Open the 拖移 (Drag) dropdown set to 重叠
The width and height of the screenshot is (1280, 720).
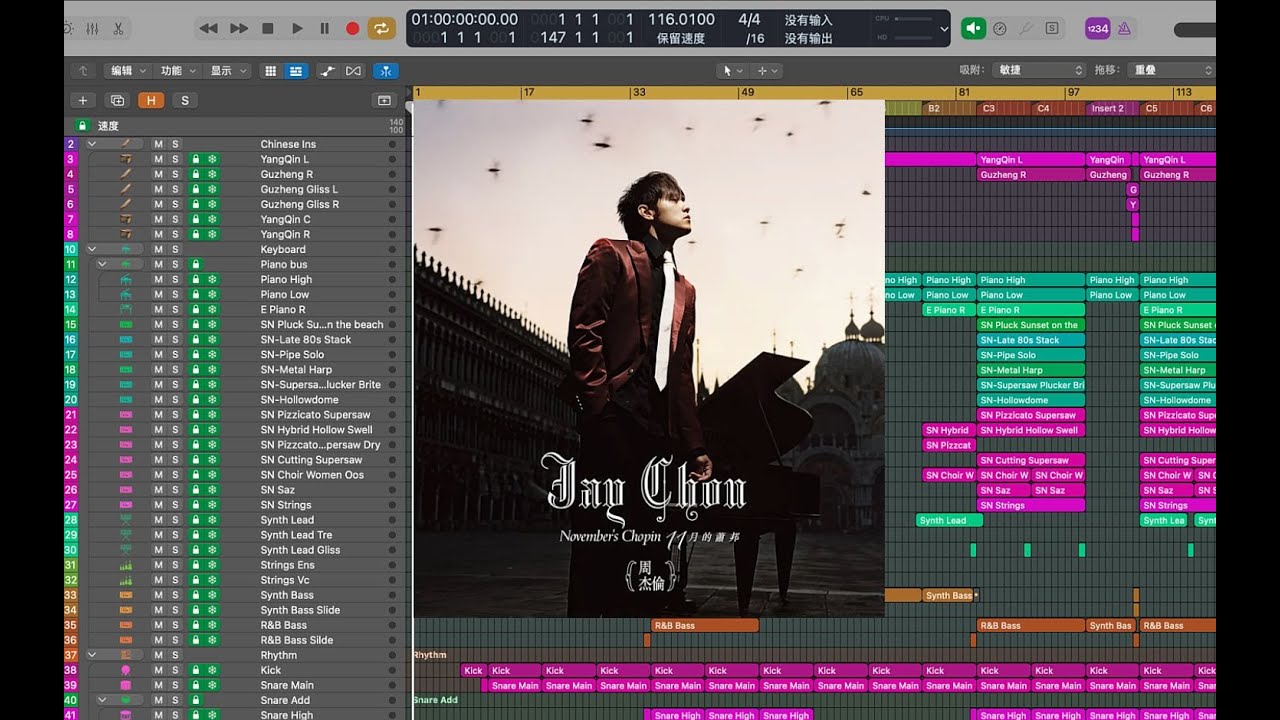[1172, 71]
